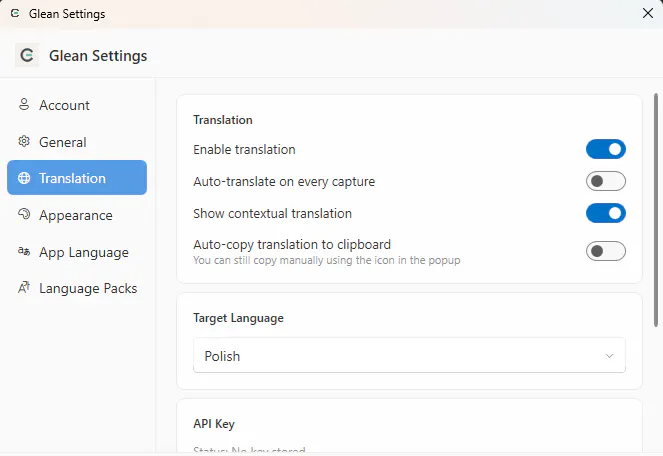The width and height of the screenshot is (663, 456).
Task: Close the Glean Settings window
Action: 648,13
